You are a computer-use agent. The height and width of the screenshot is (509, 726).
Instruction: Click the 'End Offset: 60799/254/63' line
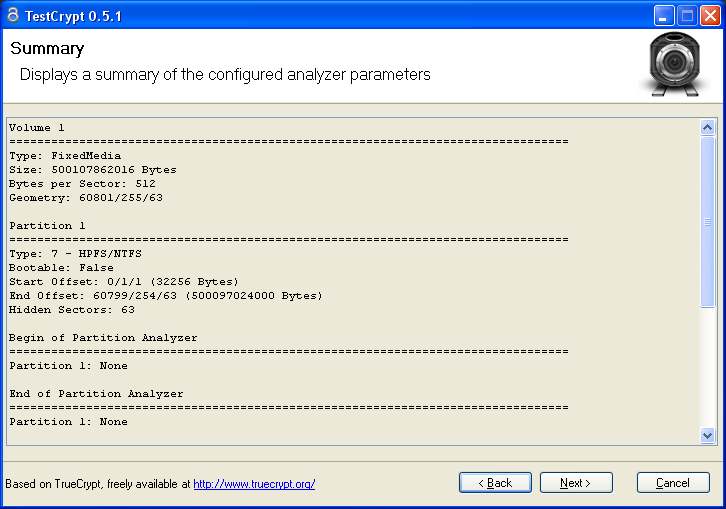coord(166,295)
